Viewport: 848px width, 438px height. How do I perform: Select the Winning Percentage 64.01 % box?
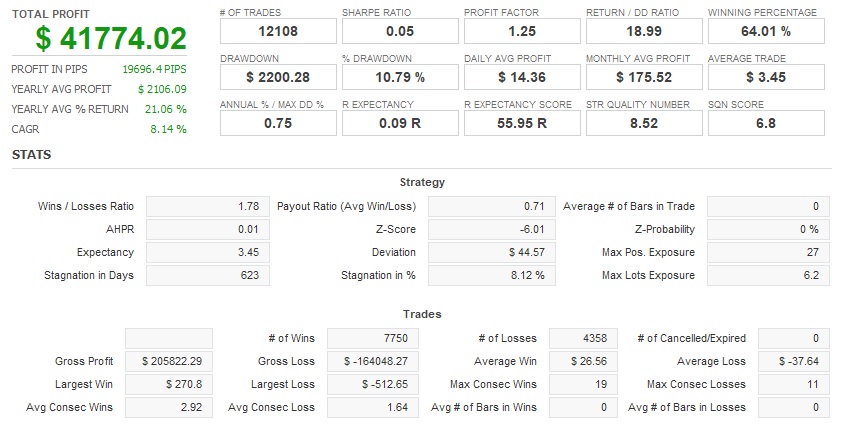(766, 32)
